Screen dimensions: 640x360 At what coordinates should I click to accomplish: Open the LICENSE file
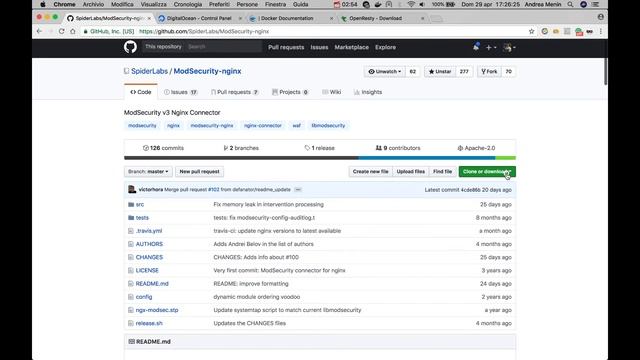pos(147,271)
